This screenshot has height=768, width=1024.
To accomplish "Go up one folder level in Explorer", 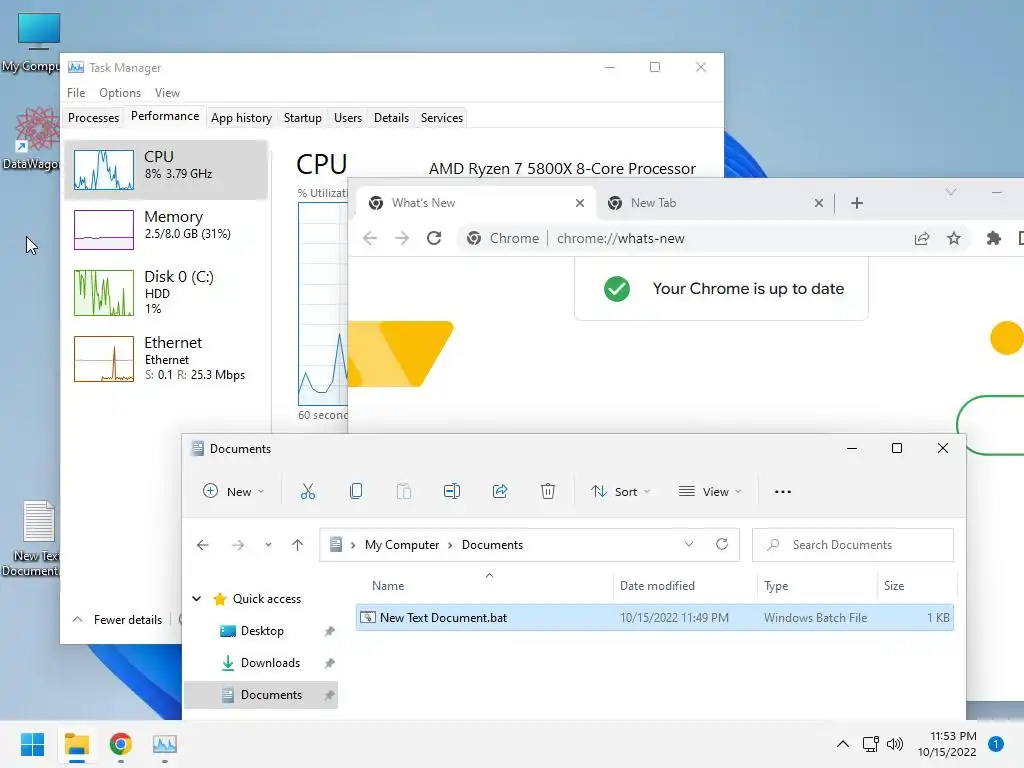I will pyautogui.click(x=297, y=545).
